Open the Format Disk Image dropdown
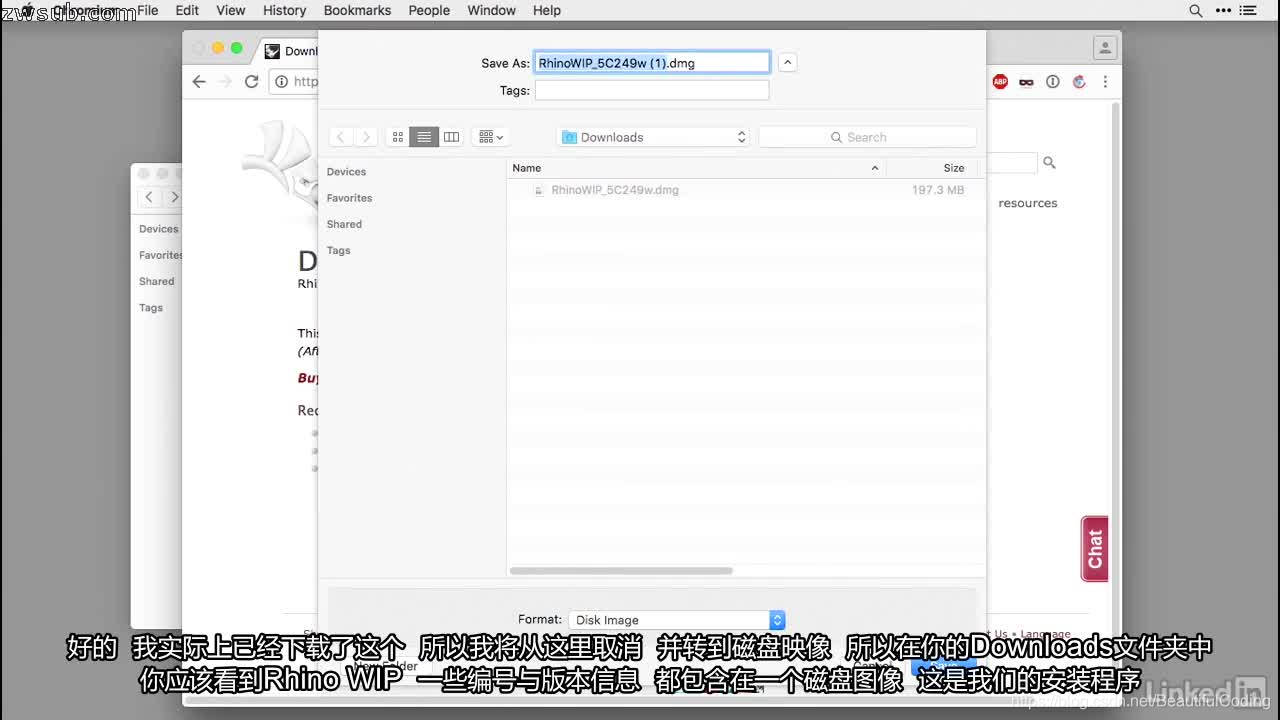Image resolution: width=1280 pixels, height=720 pixels. tap(677, 620)
